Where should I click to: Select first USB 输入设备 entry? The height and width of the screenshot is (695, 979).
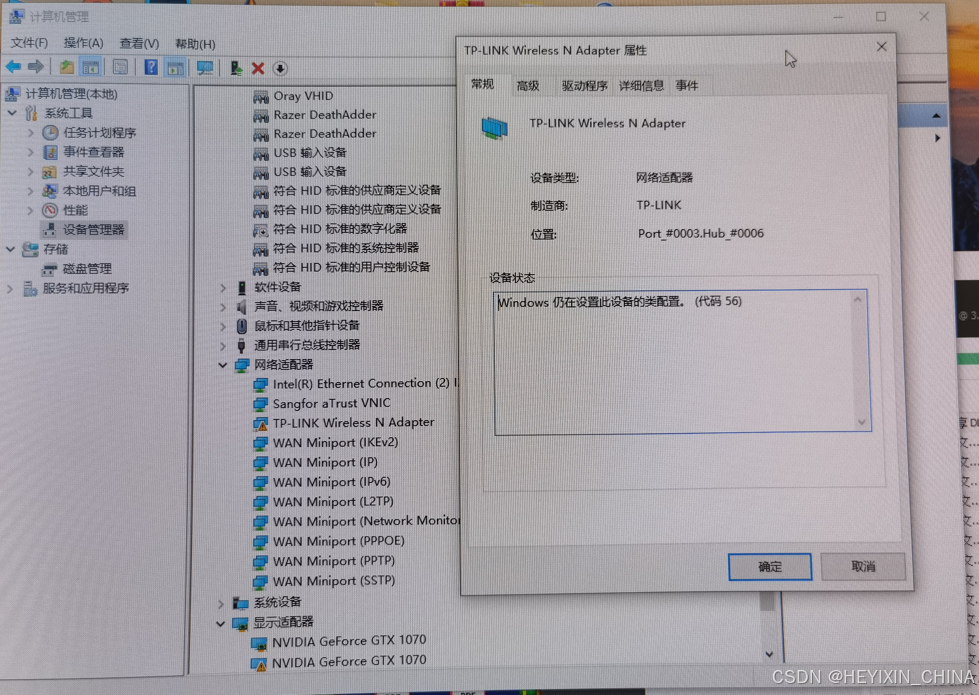[x=310, y=152]
